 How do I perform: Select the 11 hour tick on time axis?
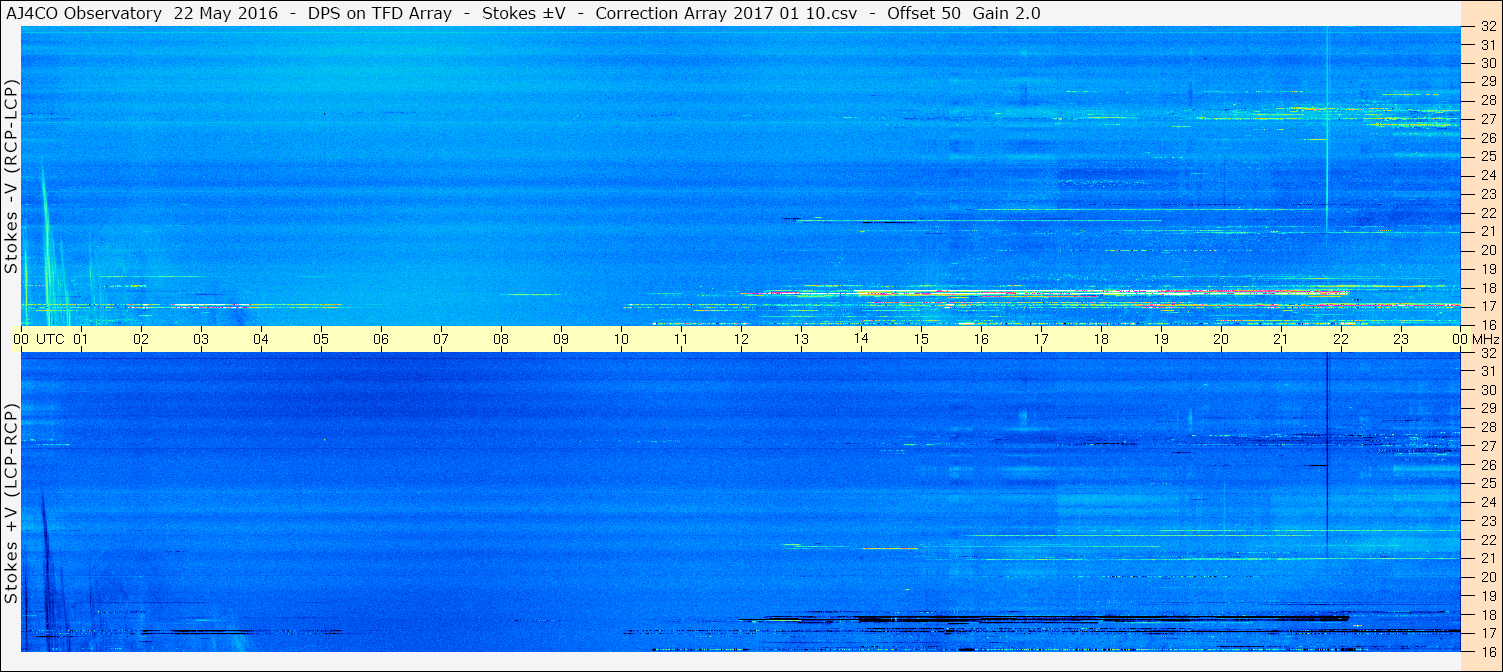(681, 339)
